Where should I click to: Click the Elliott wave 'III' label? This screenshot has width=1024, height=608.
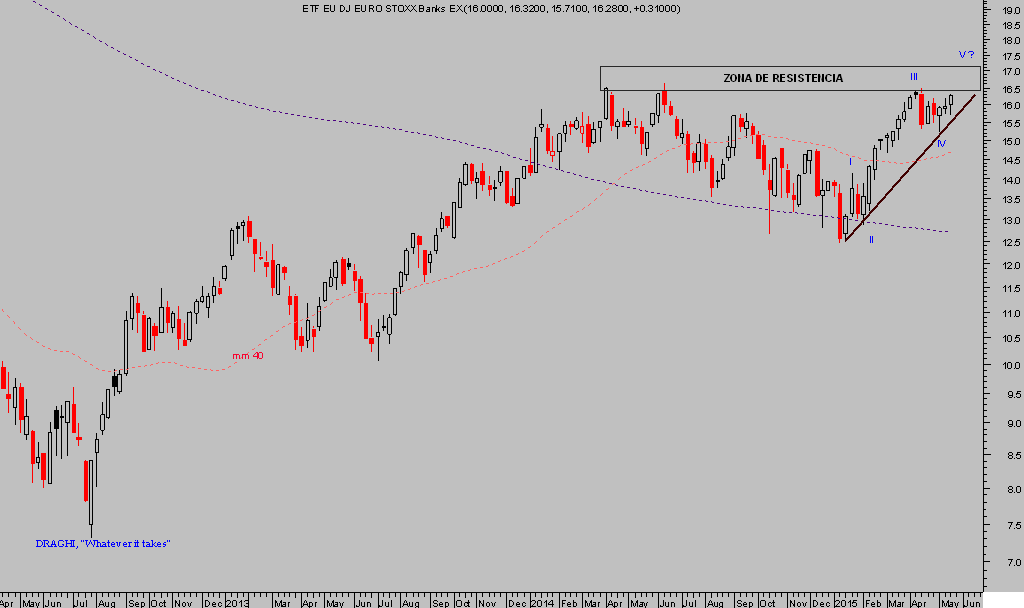913,77
